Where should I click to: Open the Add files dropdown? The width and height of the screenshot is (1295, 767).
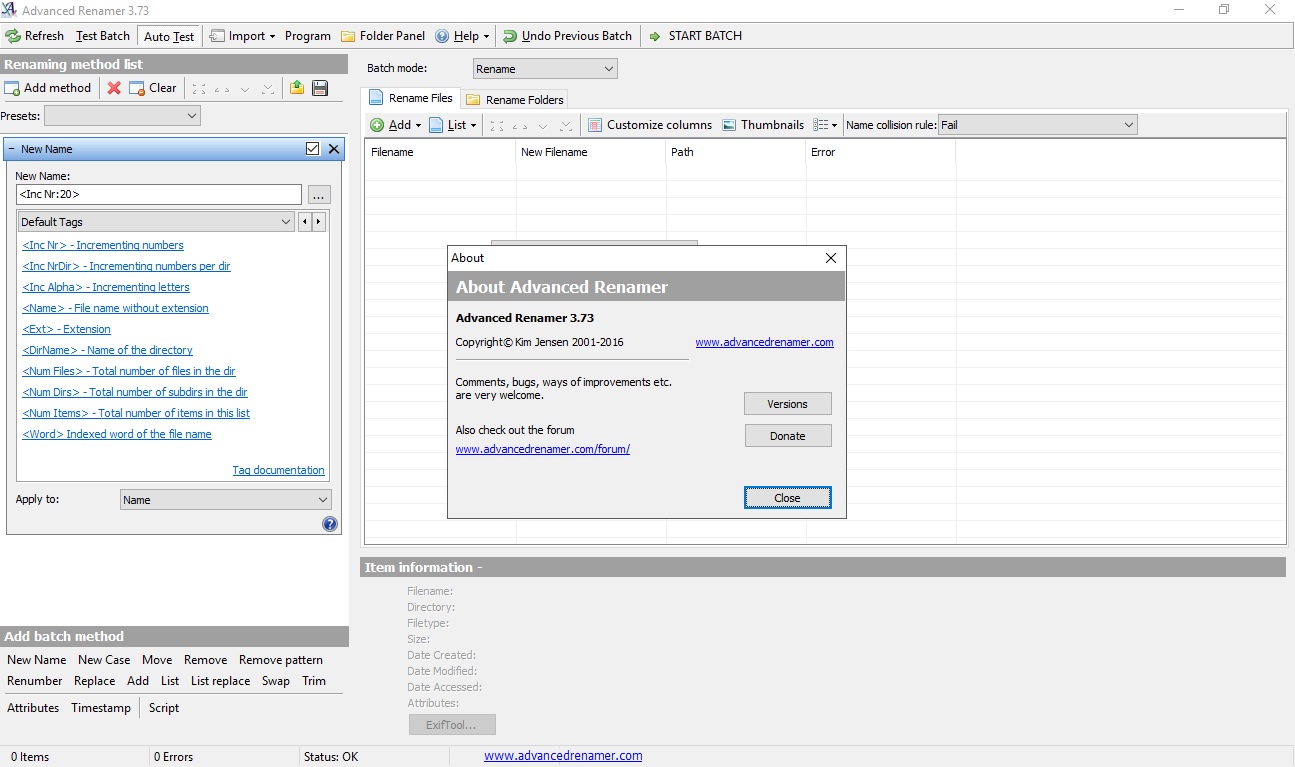coord(396,125)
